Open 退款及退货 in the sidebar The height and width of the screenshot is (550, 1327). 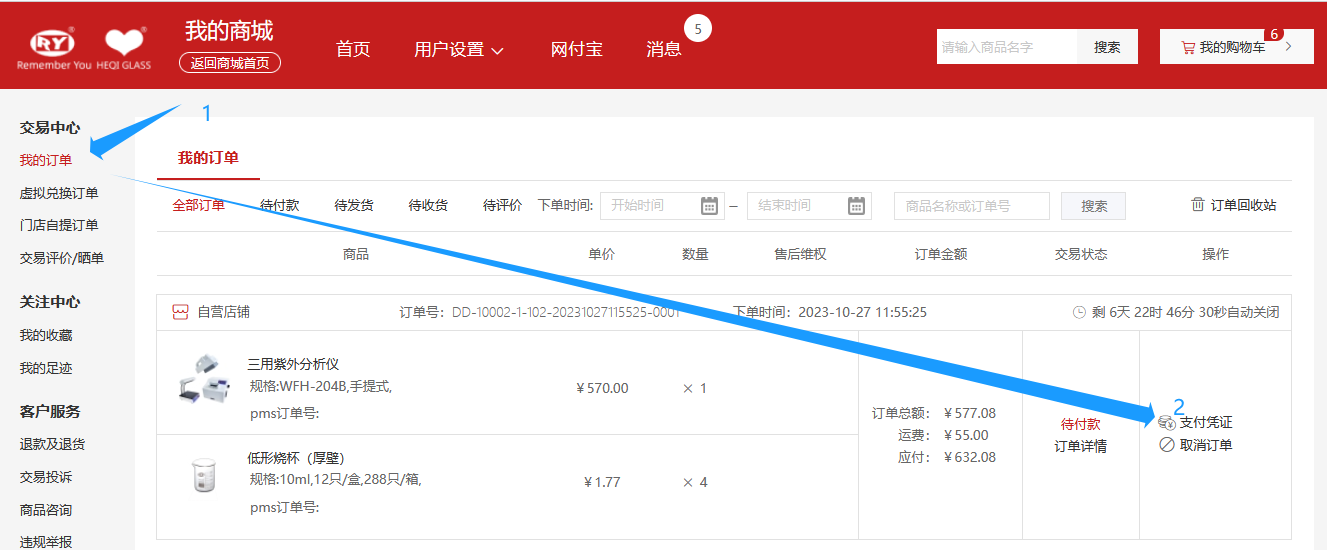tap(52, 444)
